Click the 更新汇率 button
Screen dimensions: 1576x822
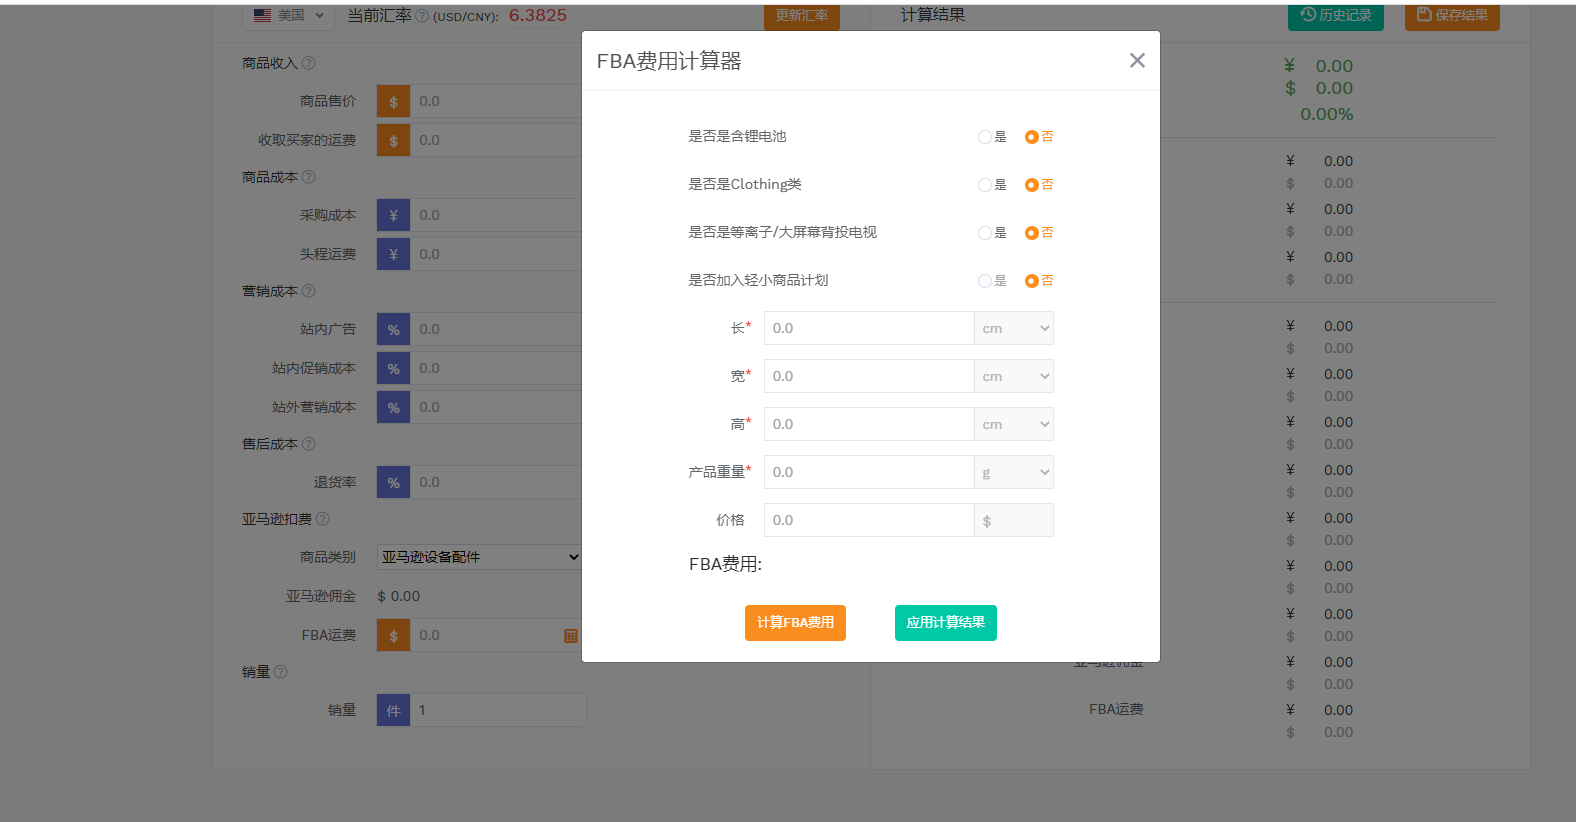pos(802,16)
